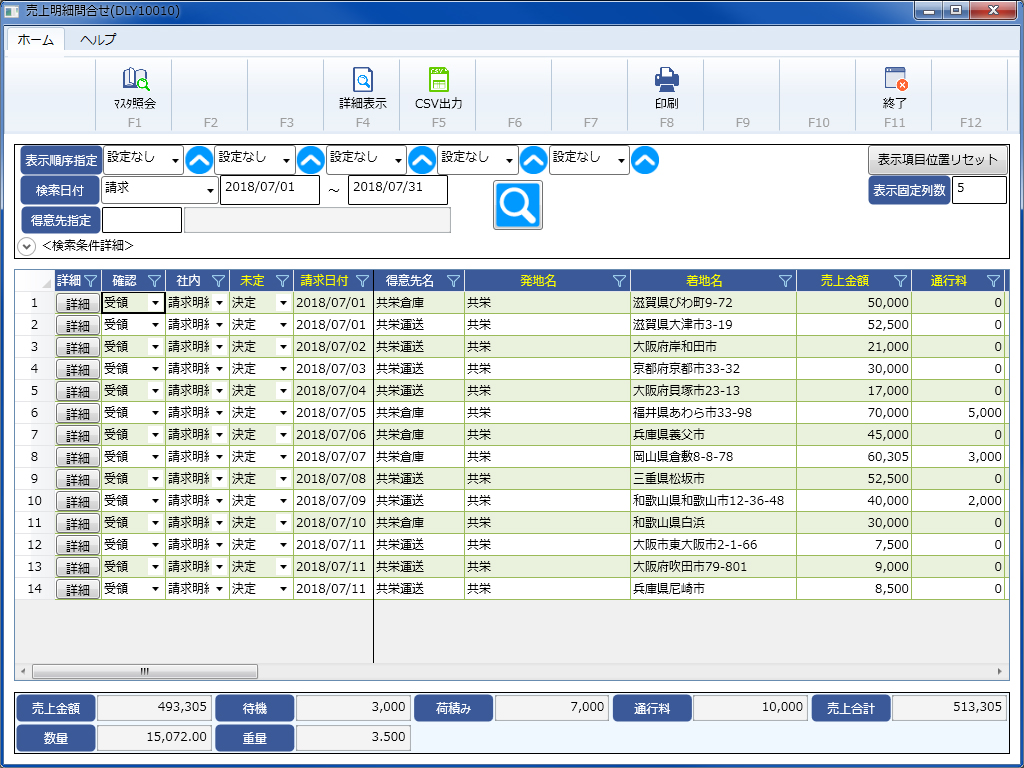This screenshot has height=768, width=1024.
Task: Click the scrollbar right arrow
Action: coord(999,671)
